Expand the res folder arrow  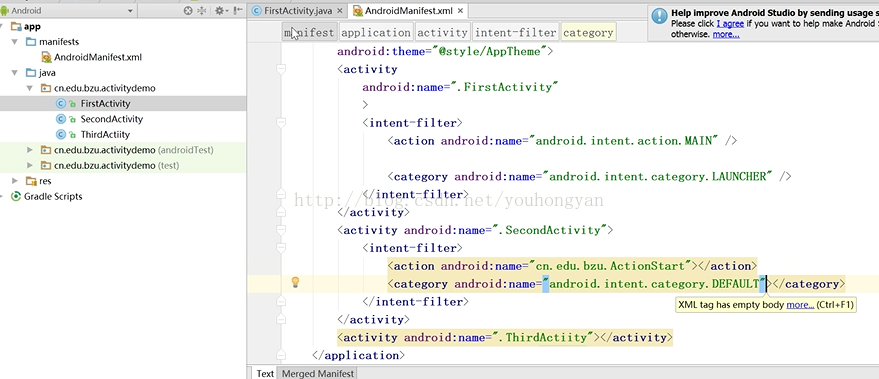[x=15, y=181]
